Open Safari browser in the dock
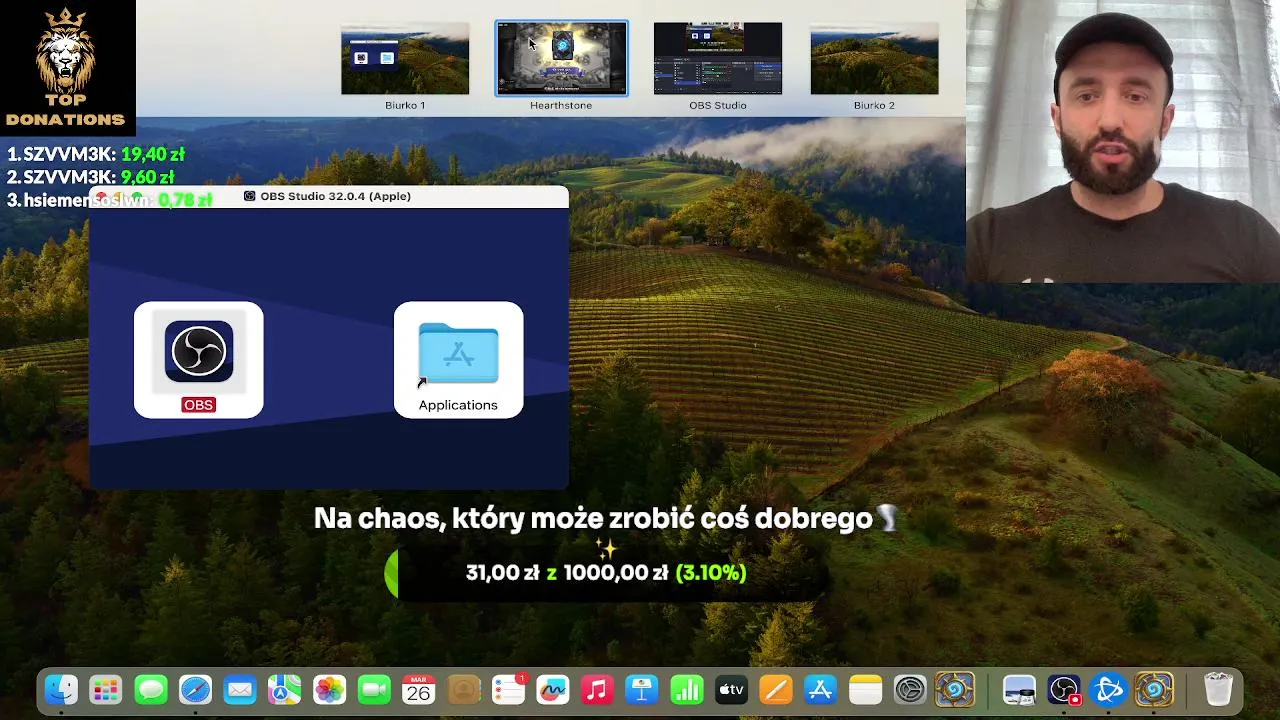The image size is (1280, 720). tap(196, 690)
